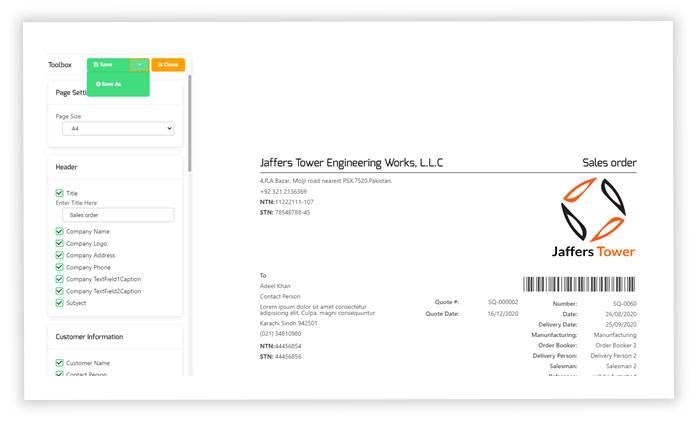This screenshot has width=699, height=423.
Task: Toggle the Company Address checkbox
Action: point(59,255)
